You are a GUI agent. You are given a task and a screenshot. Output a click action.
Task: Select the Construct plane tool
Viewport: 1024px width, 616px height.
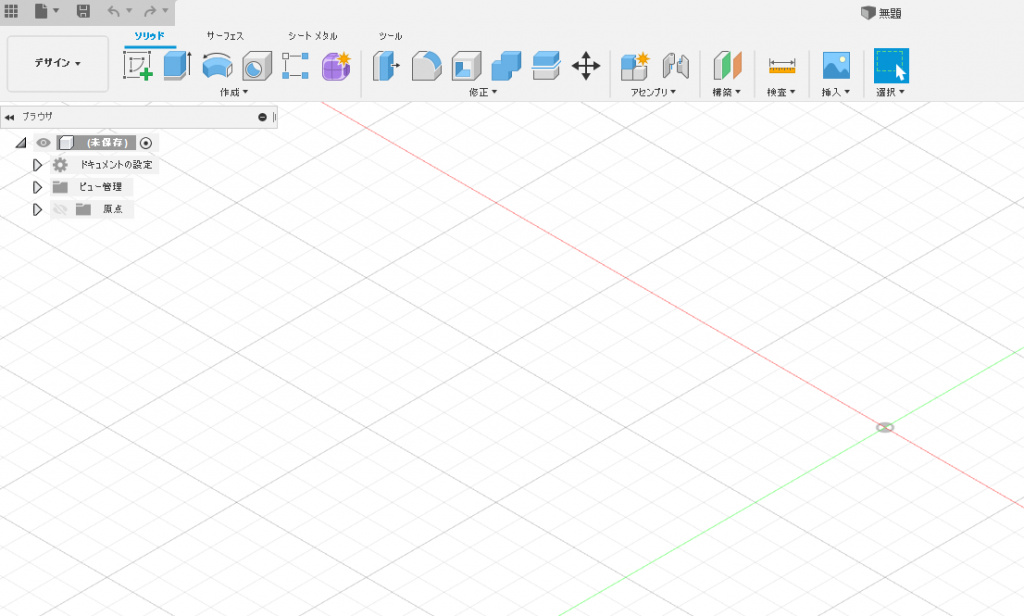pyautogui.click(x=728, y=66)
